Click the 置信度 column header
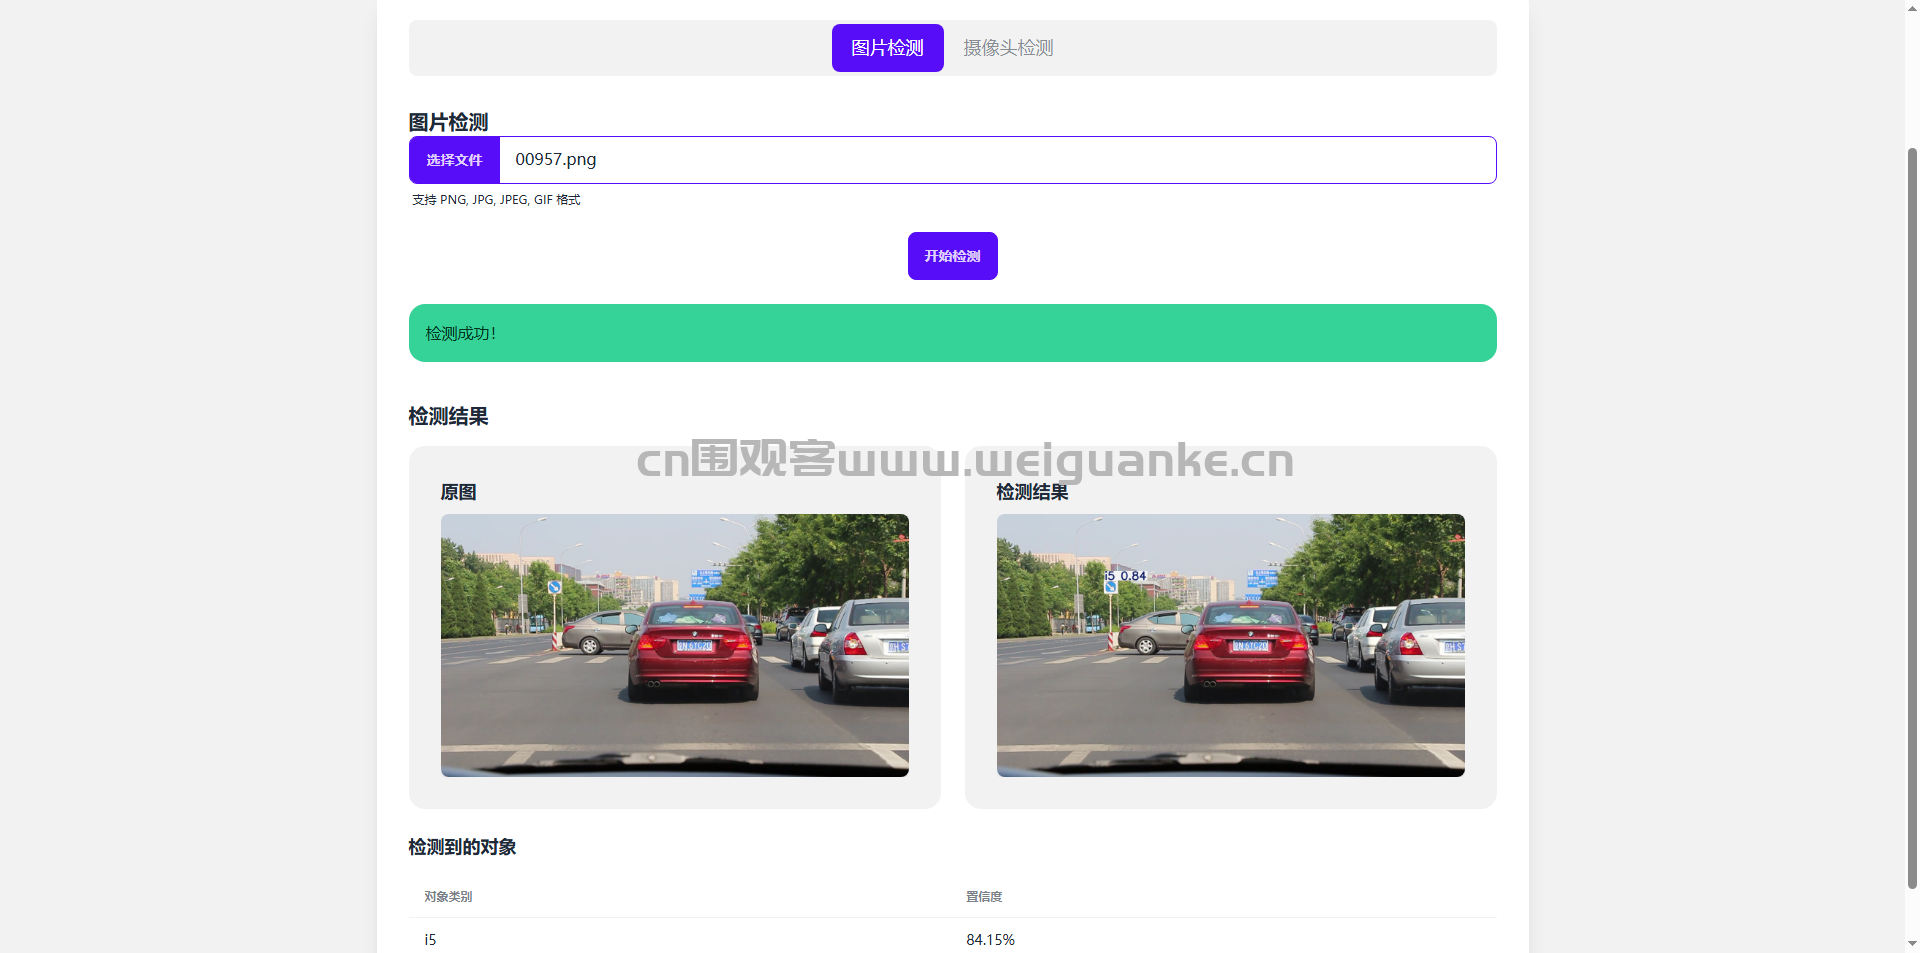The image size is (1920, 953). click(984, 897)
